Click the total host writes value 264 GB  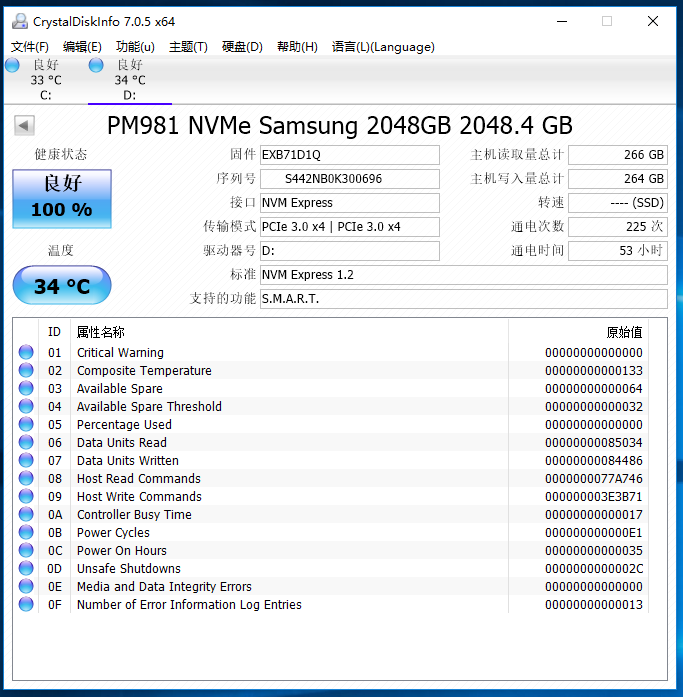[618, 179]
